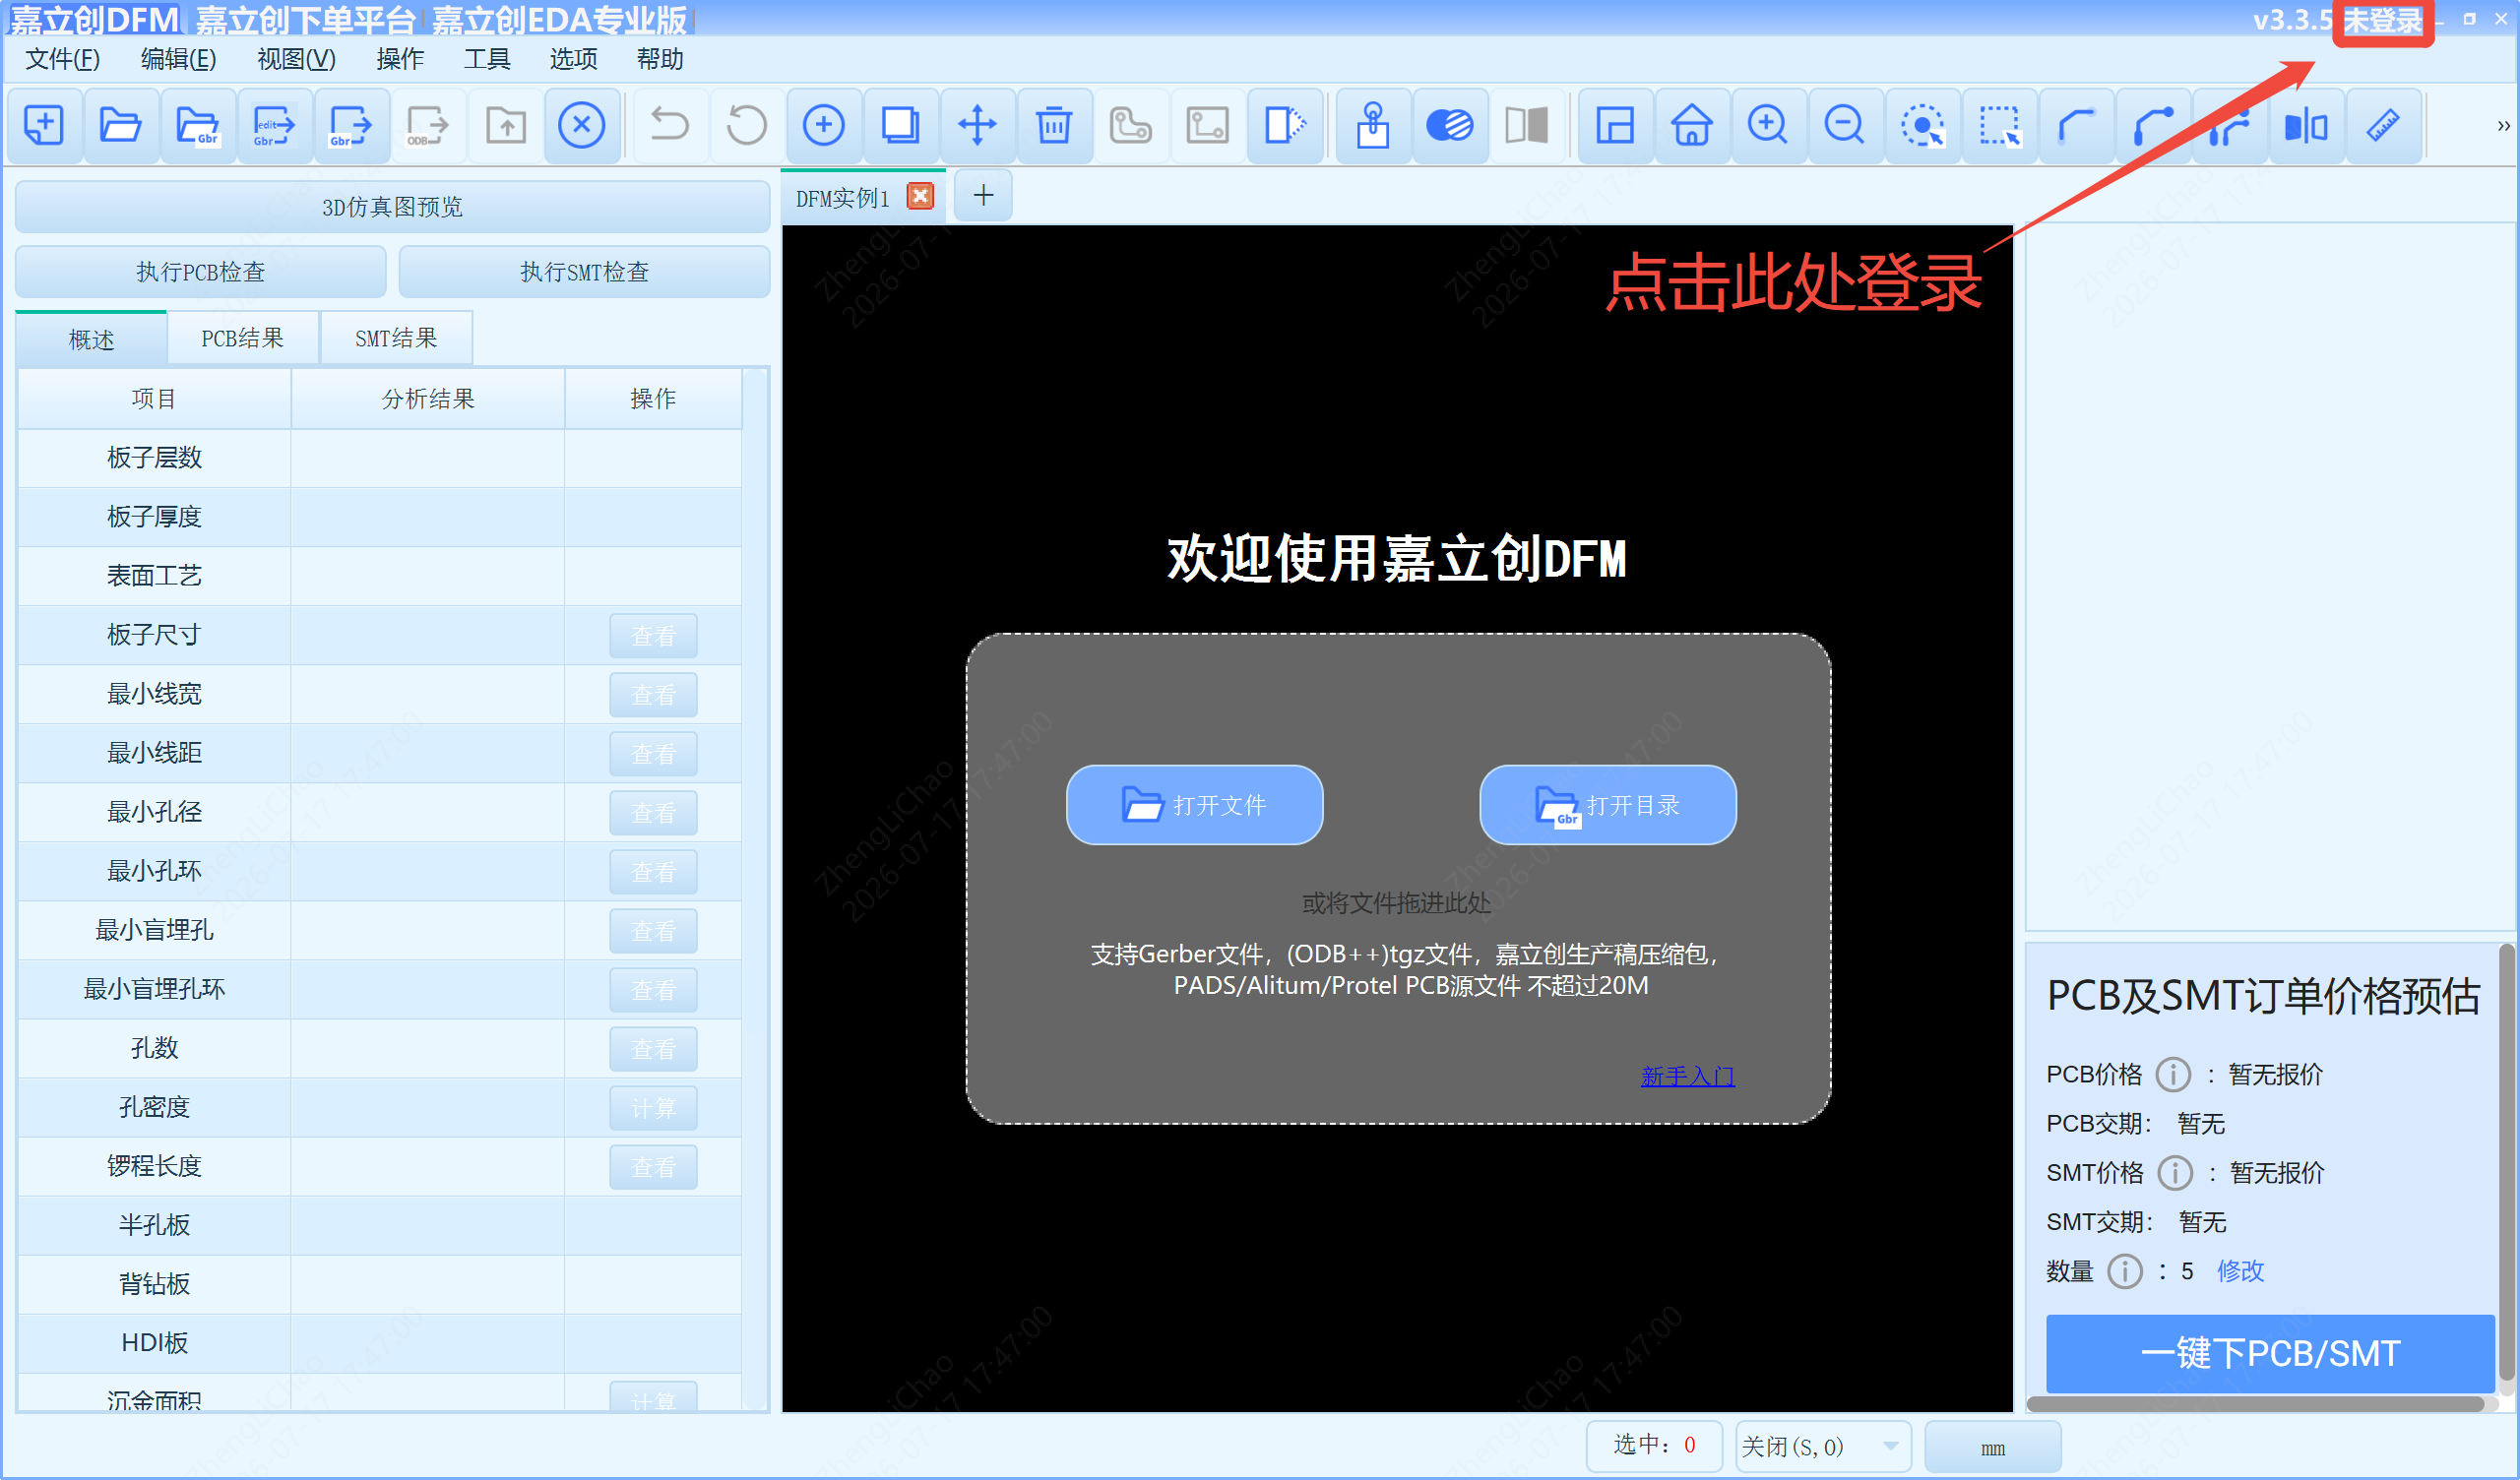
Task: Click the light curved trace segment icon
Action: [x=2076, y=126]
